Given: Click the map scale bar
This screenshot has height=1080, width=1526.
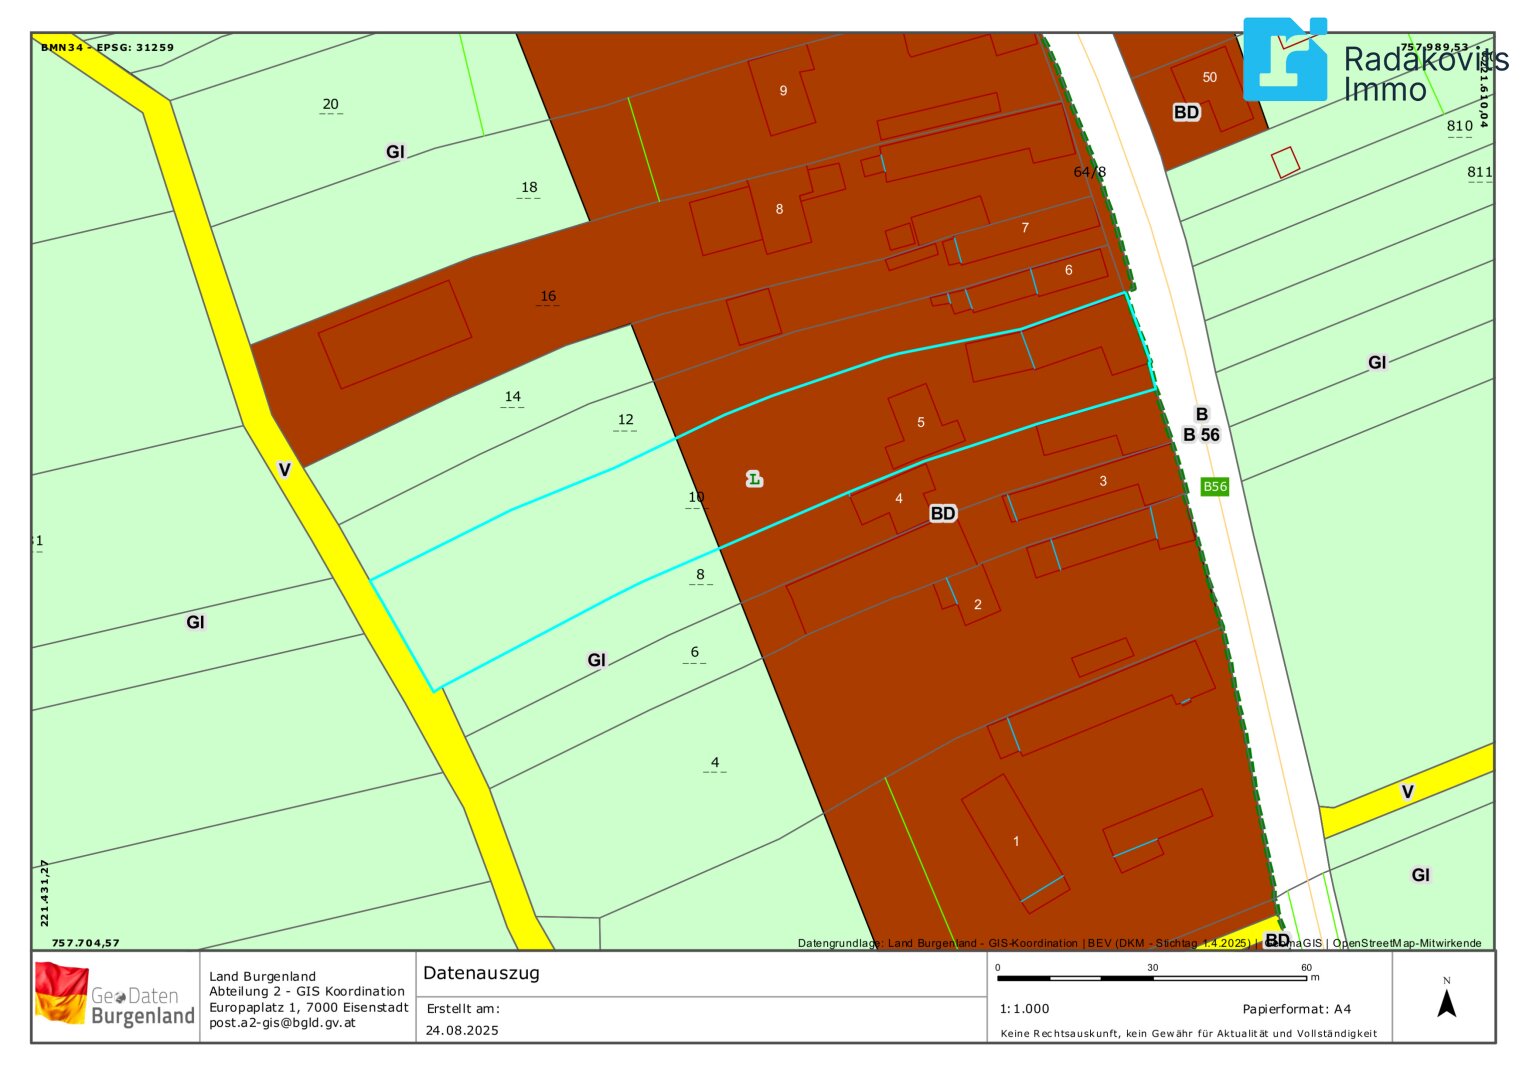Looking at the screenshot, I should (x=1151, y=978).
